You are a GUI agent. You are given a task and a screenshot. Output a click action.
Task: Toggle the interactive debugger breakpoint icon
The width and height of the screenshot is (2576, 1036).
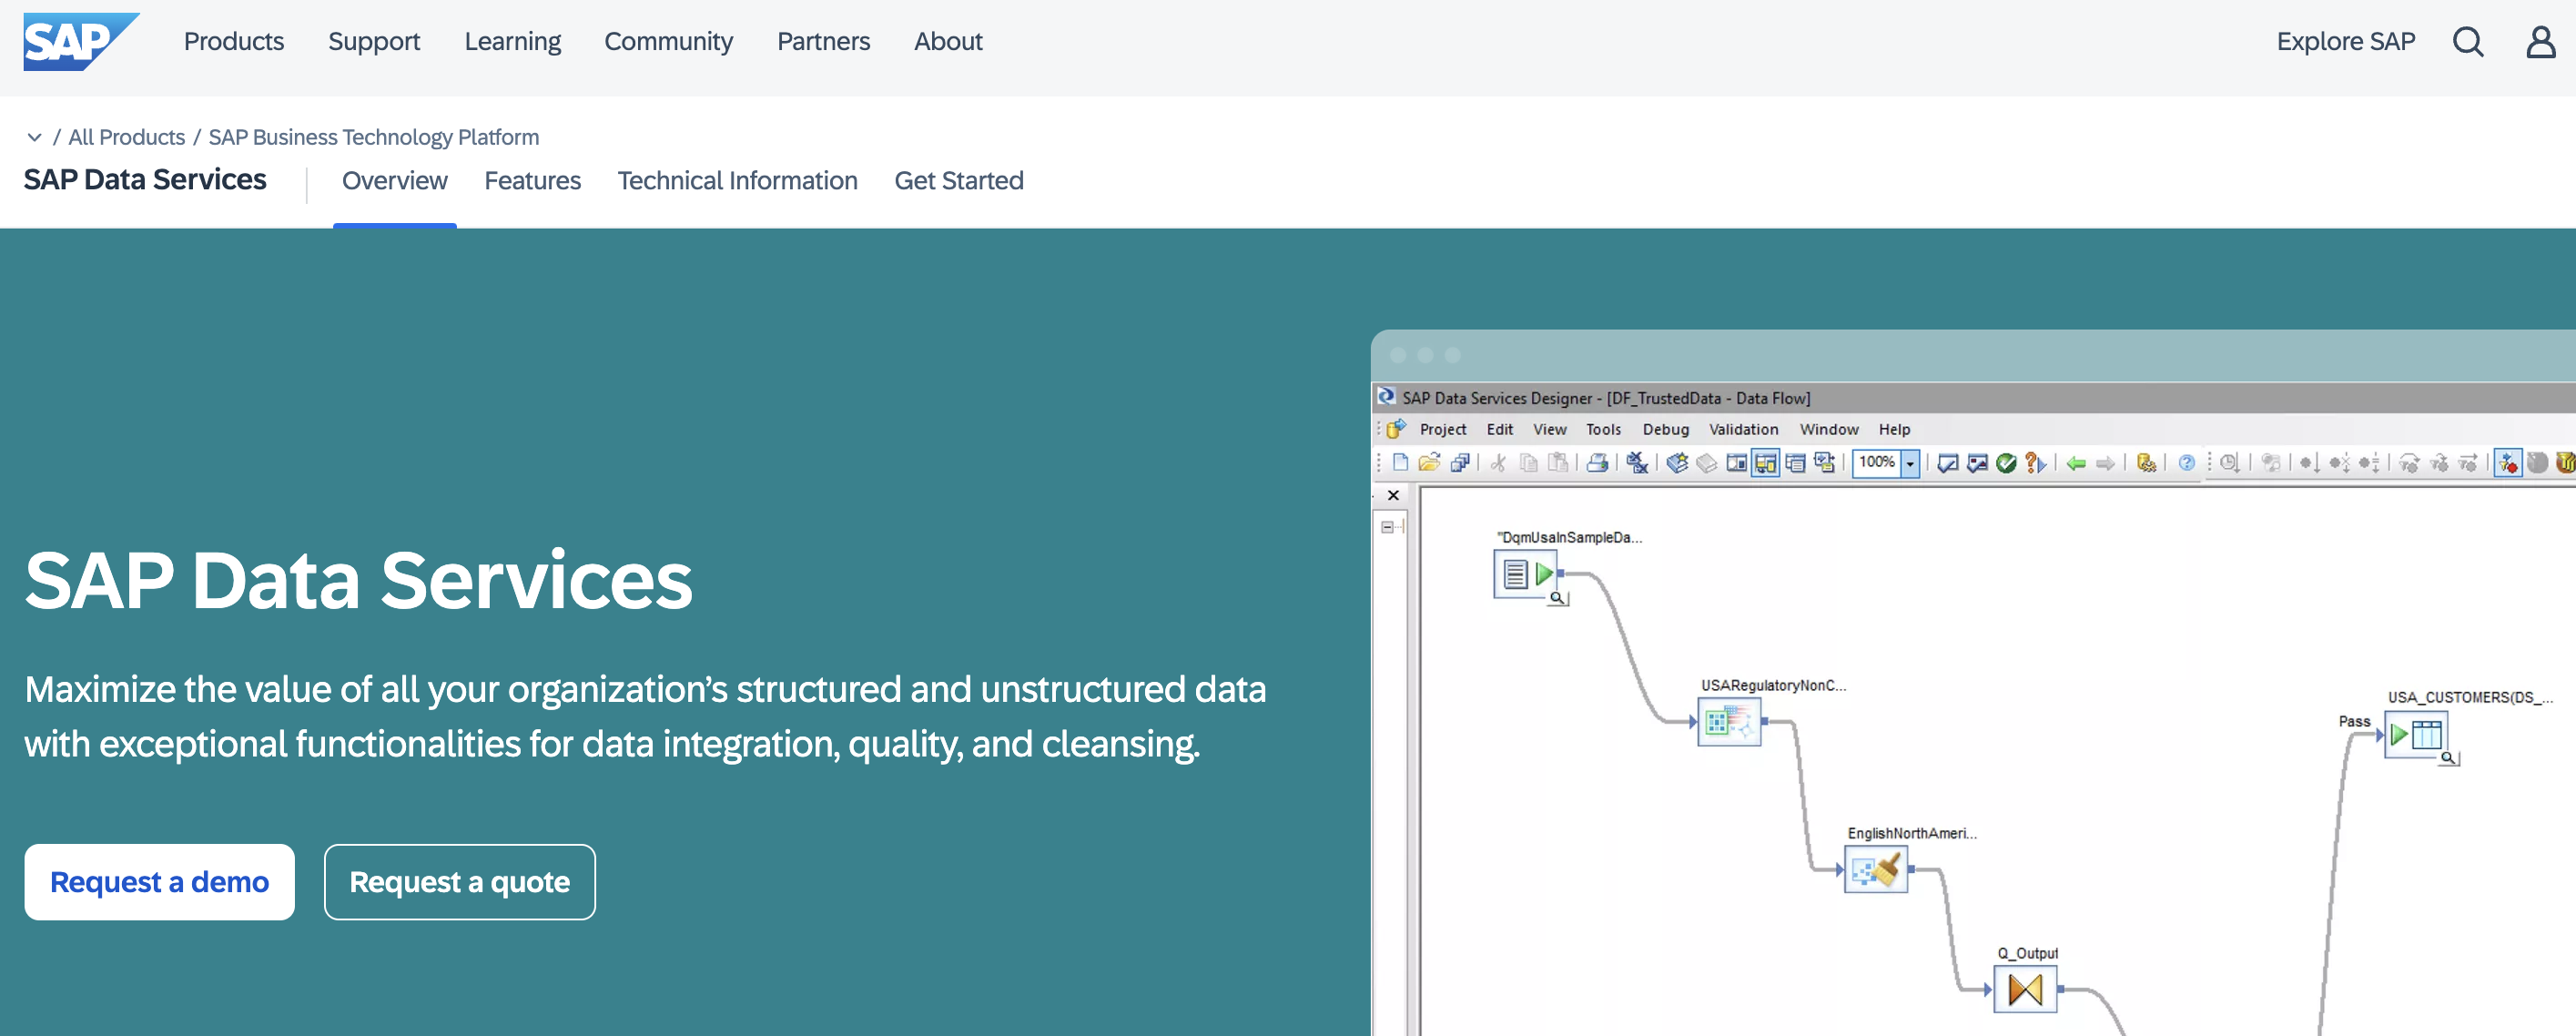tap(2508, 463)
